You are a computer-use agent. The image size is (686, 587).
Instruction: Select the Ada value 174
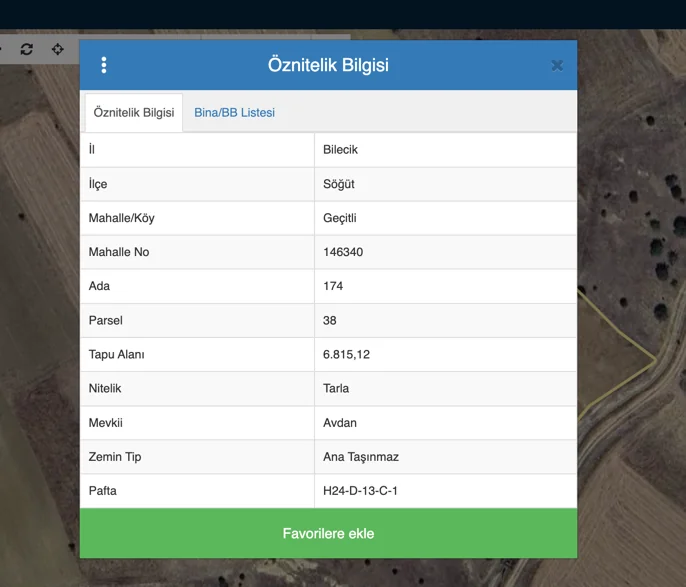(x=333, y=286)
